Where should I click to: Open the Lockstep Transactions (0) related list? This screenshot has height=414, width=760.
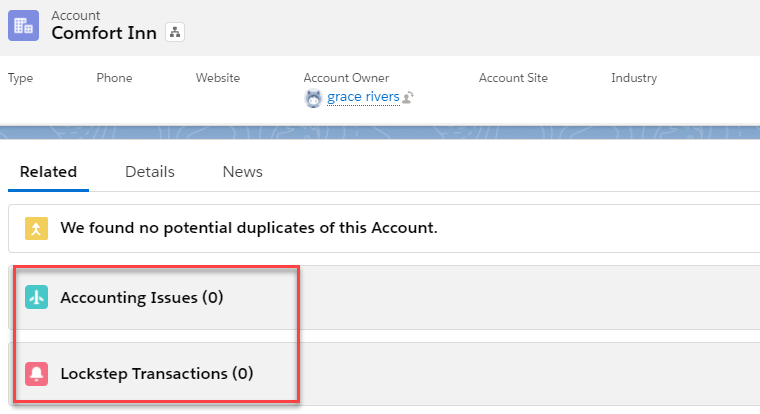pyautogui.click(x=157, y=374)
